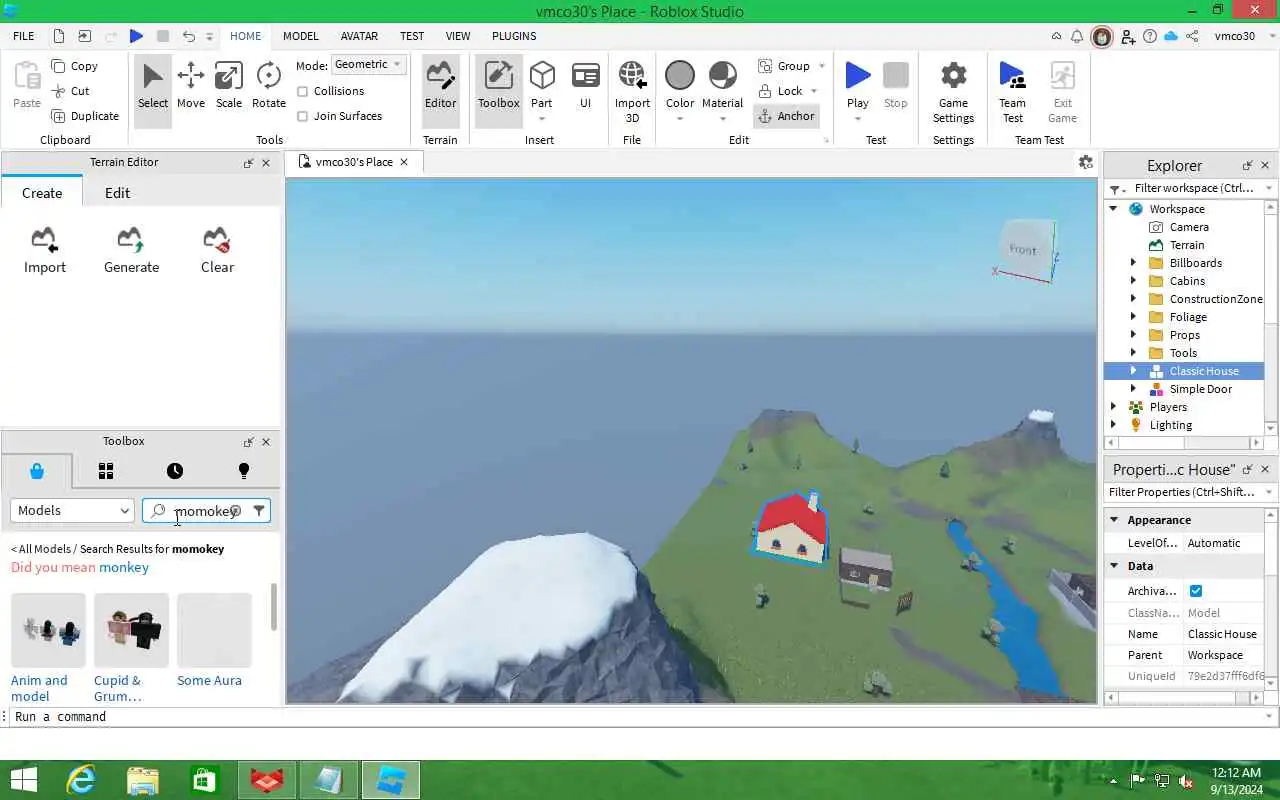This screenshot has width=1280, height=800.
Task: Click the Material tool icon
Action: tap(722, 76)
